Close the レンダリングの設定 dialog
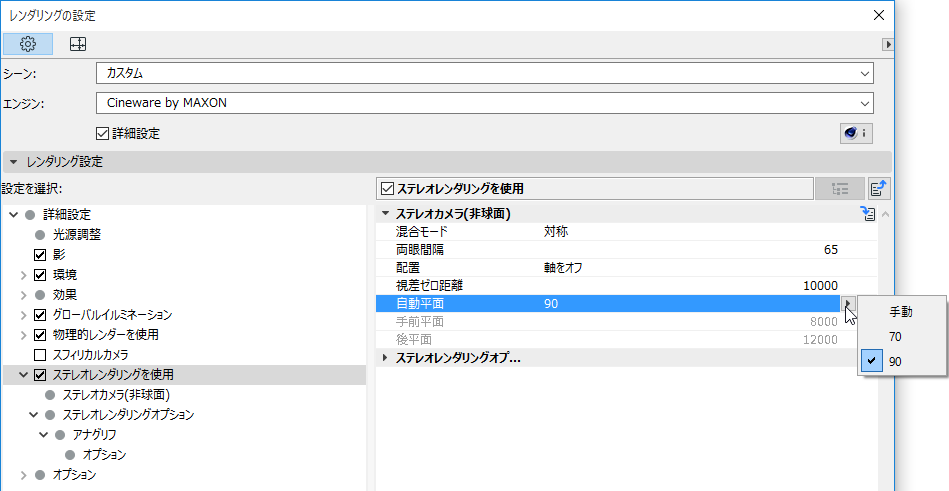 879,15
